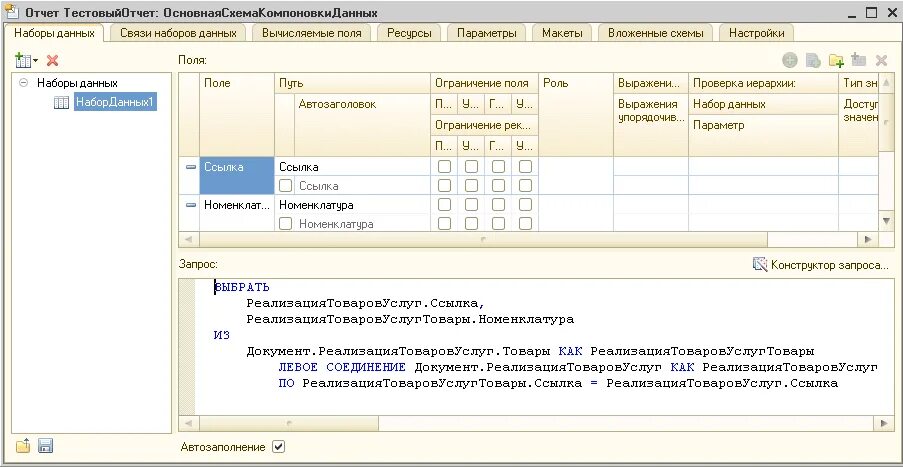903x467 pixels.
Task: Click fields table scroll down arrow
Action: [x=887, y=221]
